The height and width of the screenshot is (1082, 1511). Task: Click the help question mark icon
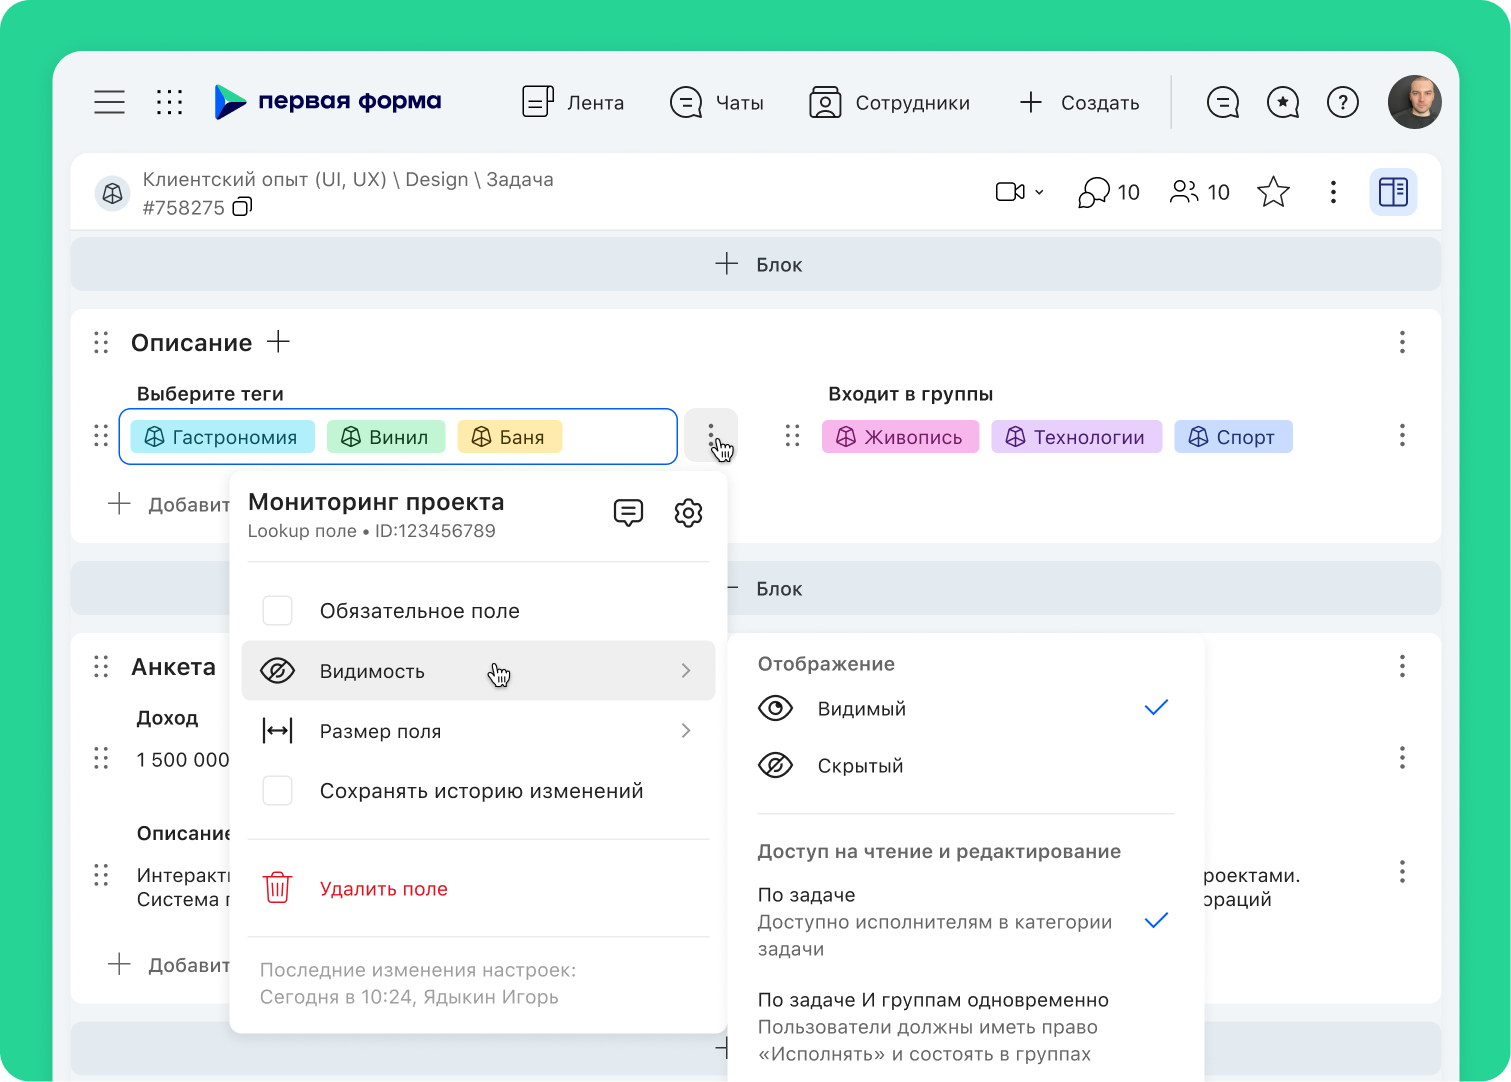(x=1342, y=102)
